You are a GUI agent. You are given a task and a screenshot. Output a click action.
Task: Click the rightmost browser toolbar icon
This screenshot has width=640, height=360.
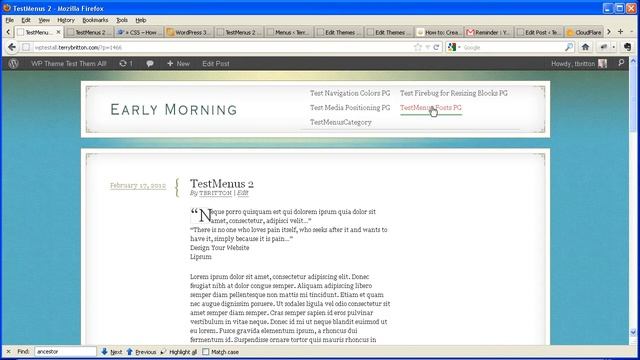coord(628,47)
